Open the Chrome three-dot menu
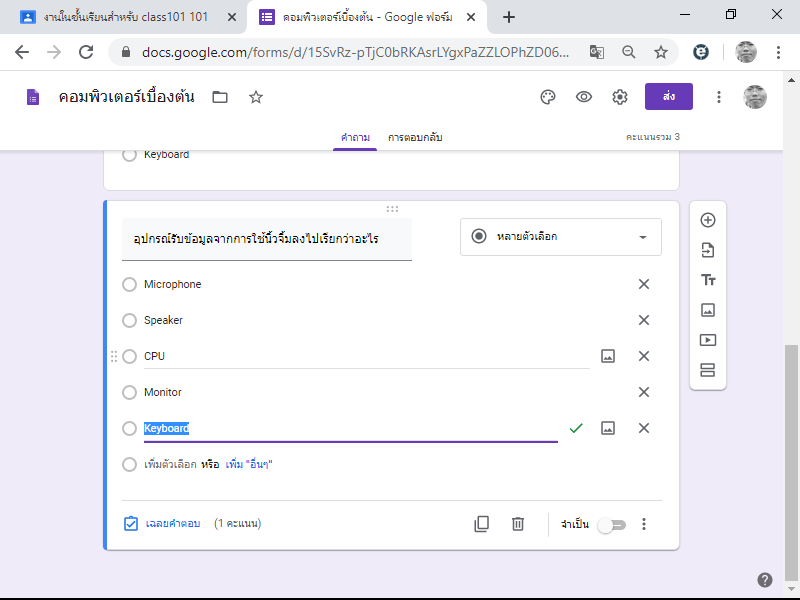 tap(778, 52)
